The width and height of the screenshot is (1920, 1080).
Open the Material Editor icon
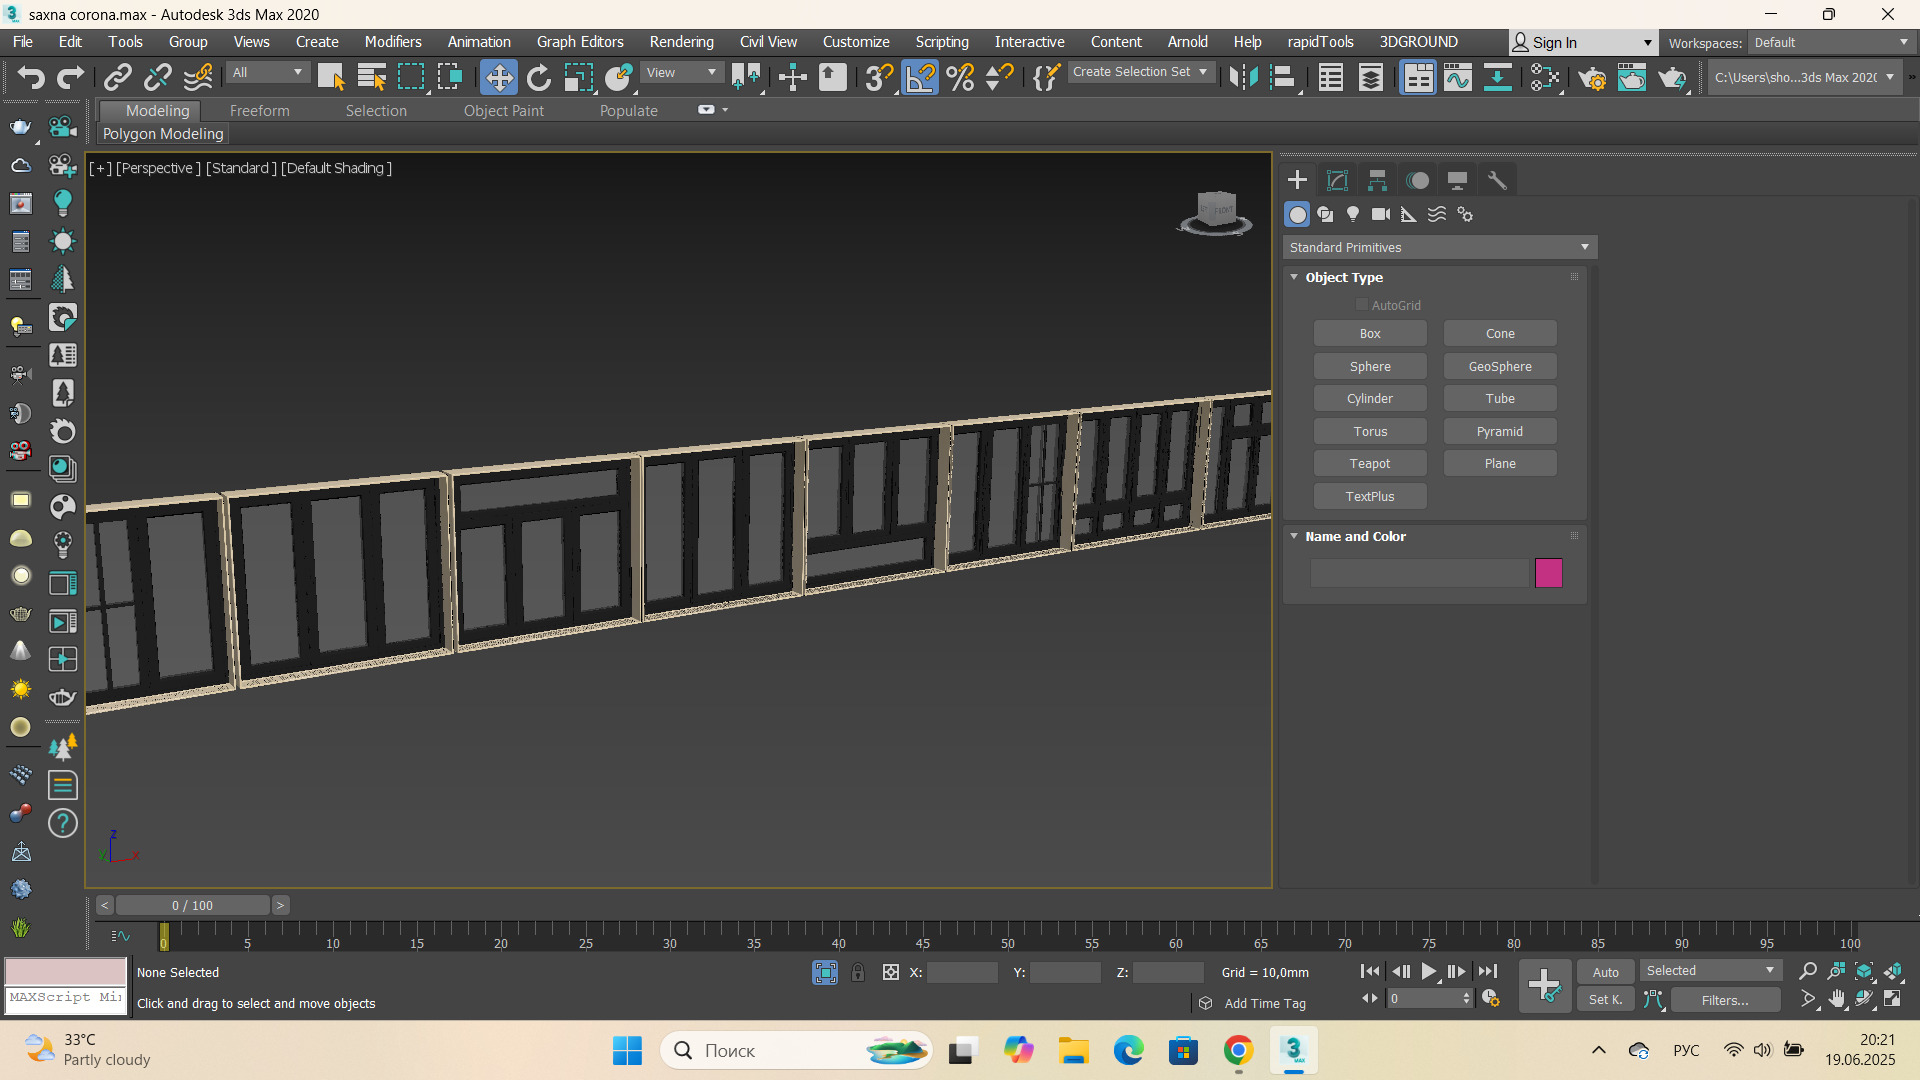[1545, 77]
